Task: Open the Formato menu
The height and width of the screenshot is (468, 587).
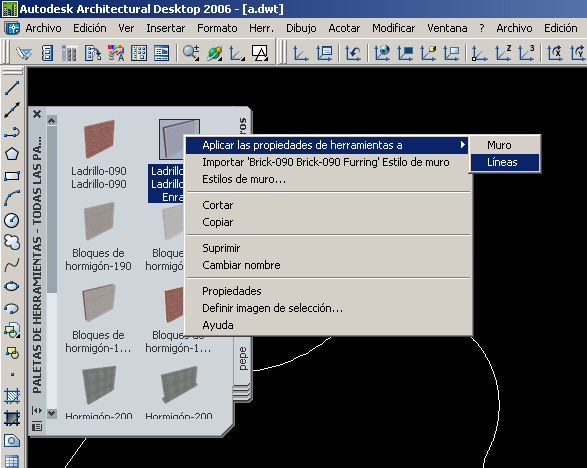Action: (x=217, y=28)
